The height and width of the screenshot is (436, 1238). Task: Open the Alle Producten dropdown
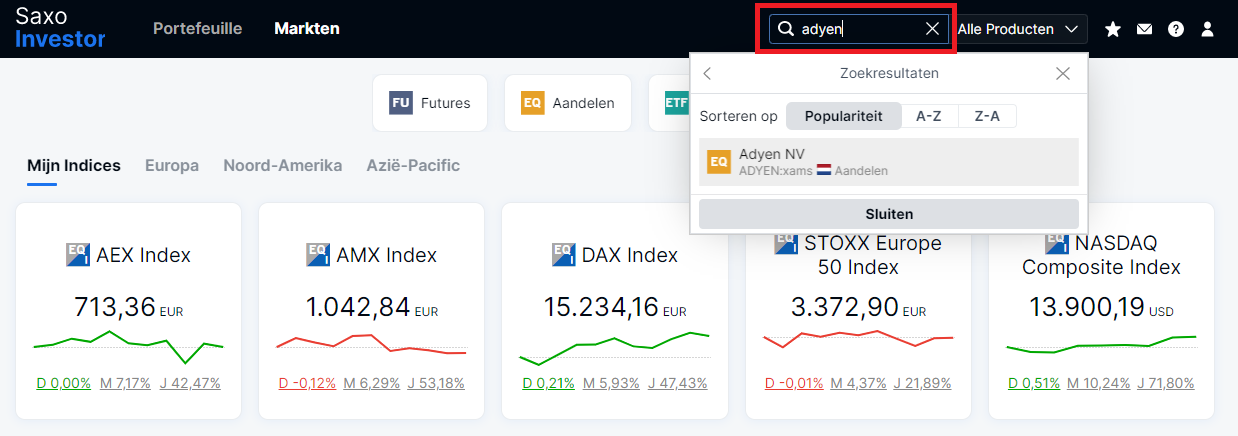point(1021,29)
